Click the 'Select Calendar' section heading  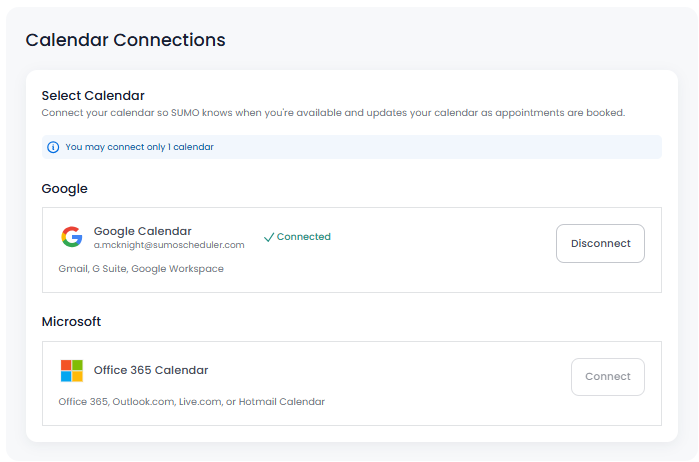(93, 95)
